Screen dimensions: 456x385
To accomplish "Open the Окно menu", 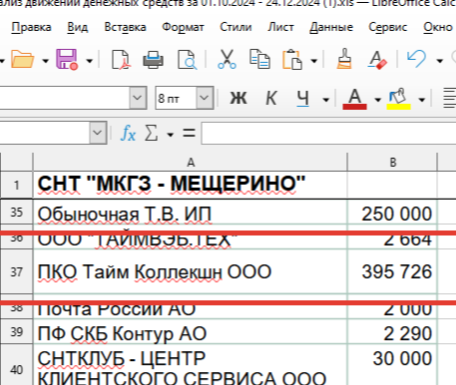I will tap(438, 27).
